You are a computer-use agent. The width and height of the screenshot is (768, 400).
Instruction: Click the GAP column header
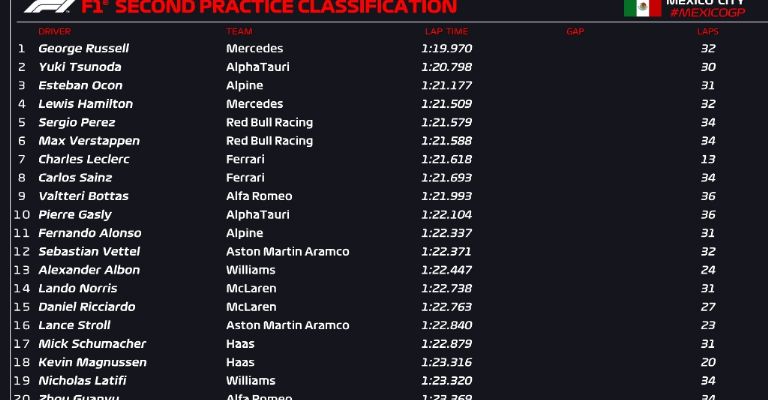575,32
